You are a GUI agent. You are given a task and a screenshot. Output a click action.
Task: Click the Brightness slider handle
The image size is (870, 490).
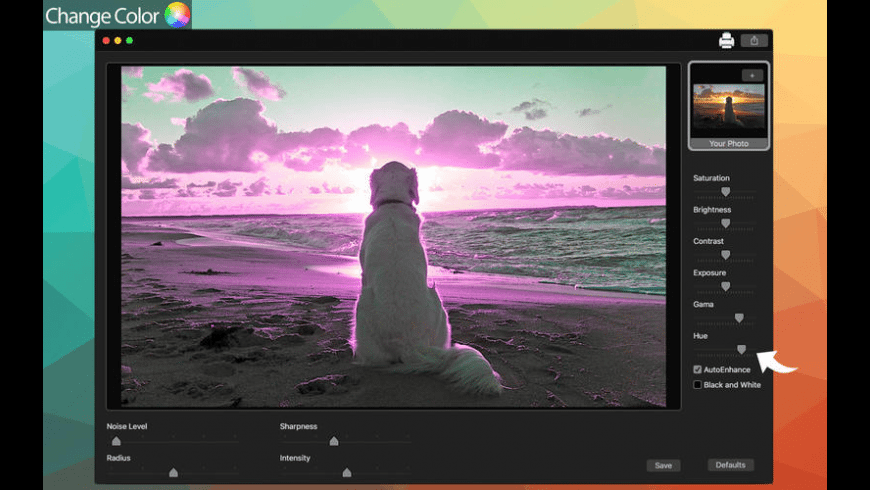point(725,224)
